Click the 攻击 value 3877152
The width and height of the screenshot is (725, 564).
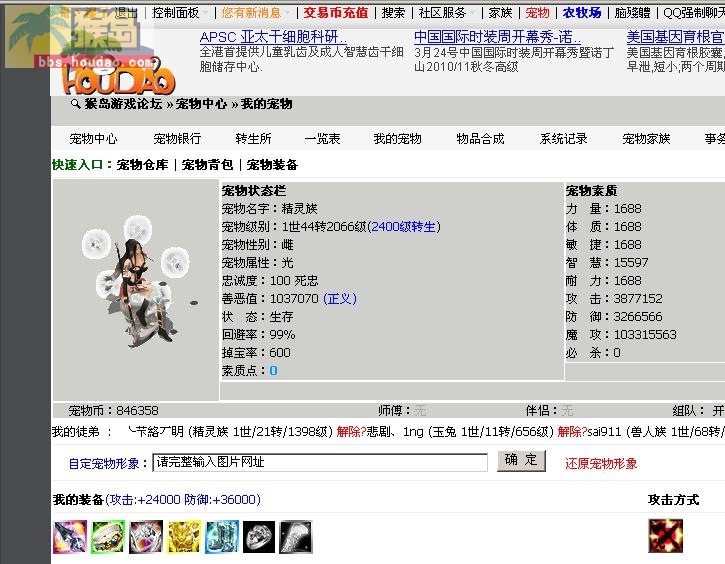pyautogui.click(x=638, y=299)
